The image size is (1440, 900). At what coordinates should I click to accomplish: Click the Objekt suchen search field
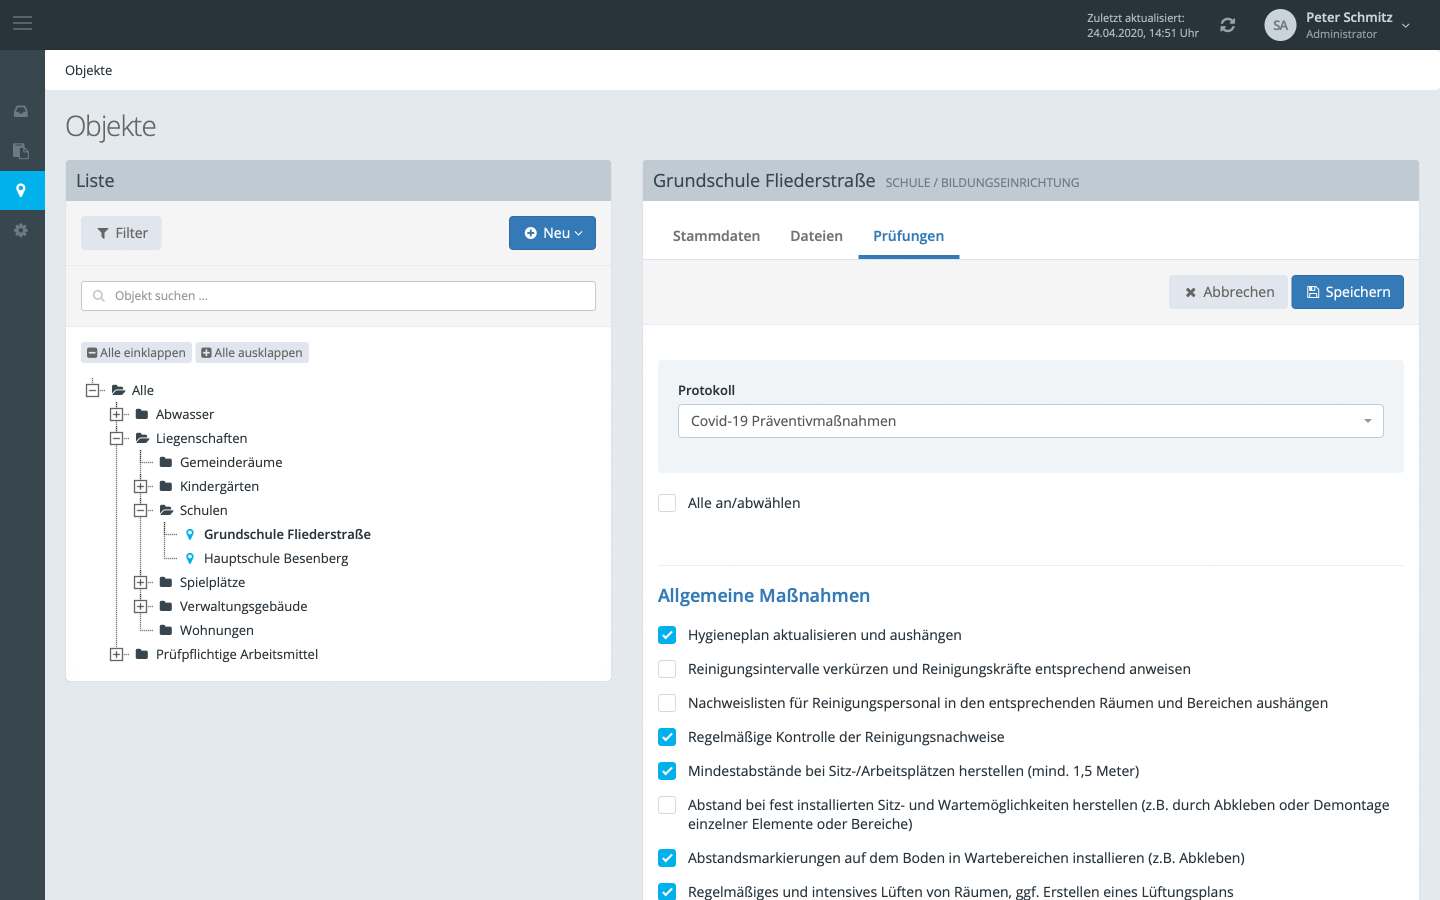pyautogui.click(x=338, y=296)
